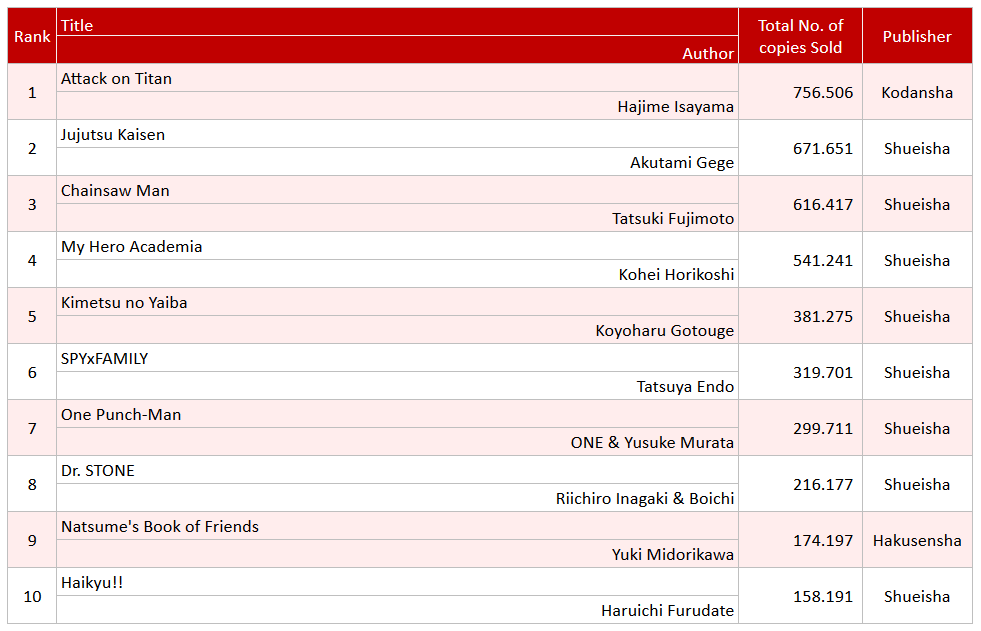The width and height of the screenshot is (981, 631).
Task: Click Shueisha publisher in My Hero Academia row
Action: pyautogui.click(x=917, y=260)
